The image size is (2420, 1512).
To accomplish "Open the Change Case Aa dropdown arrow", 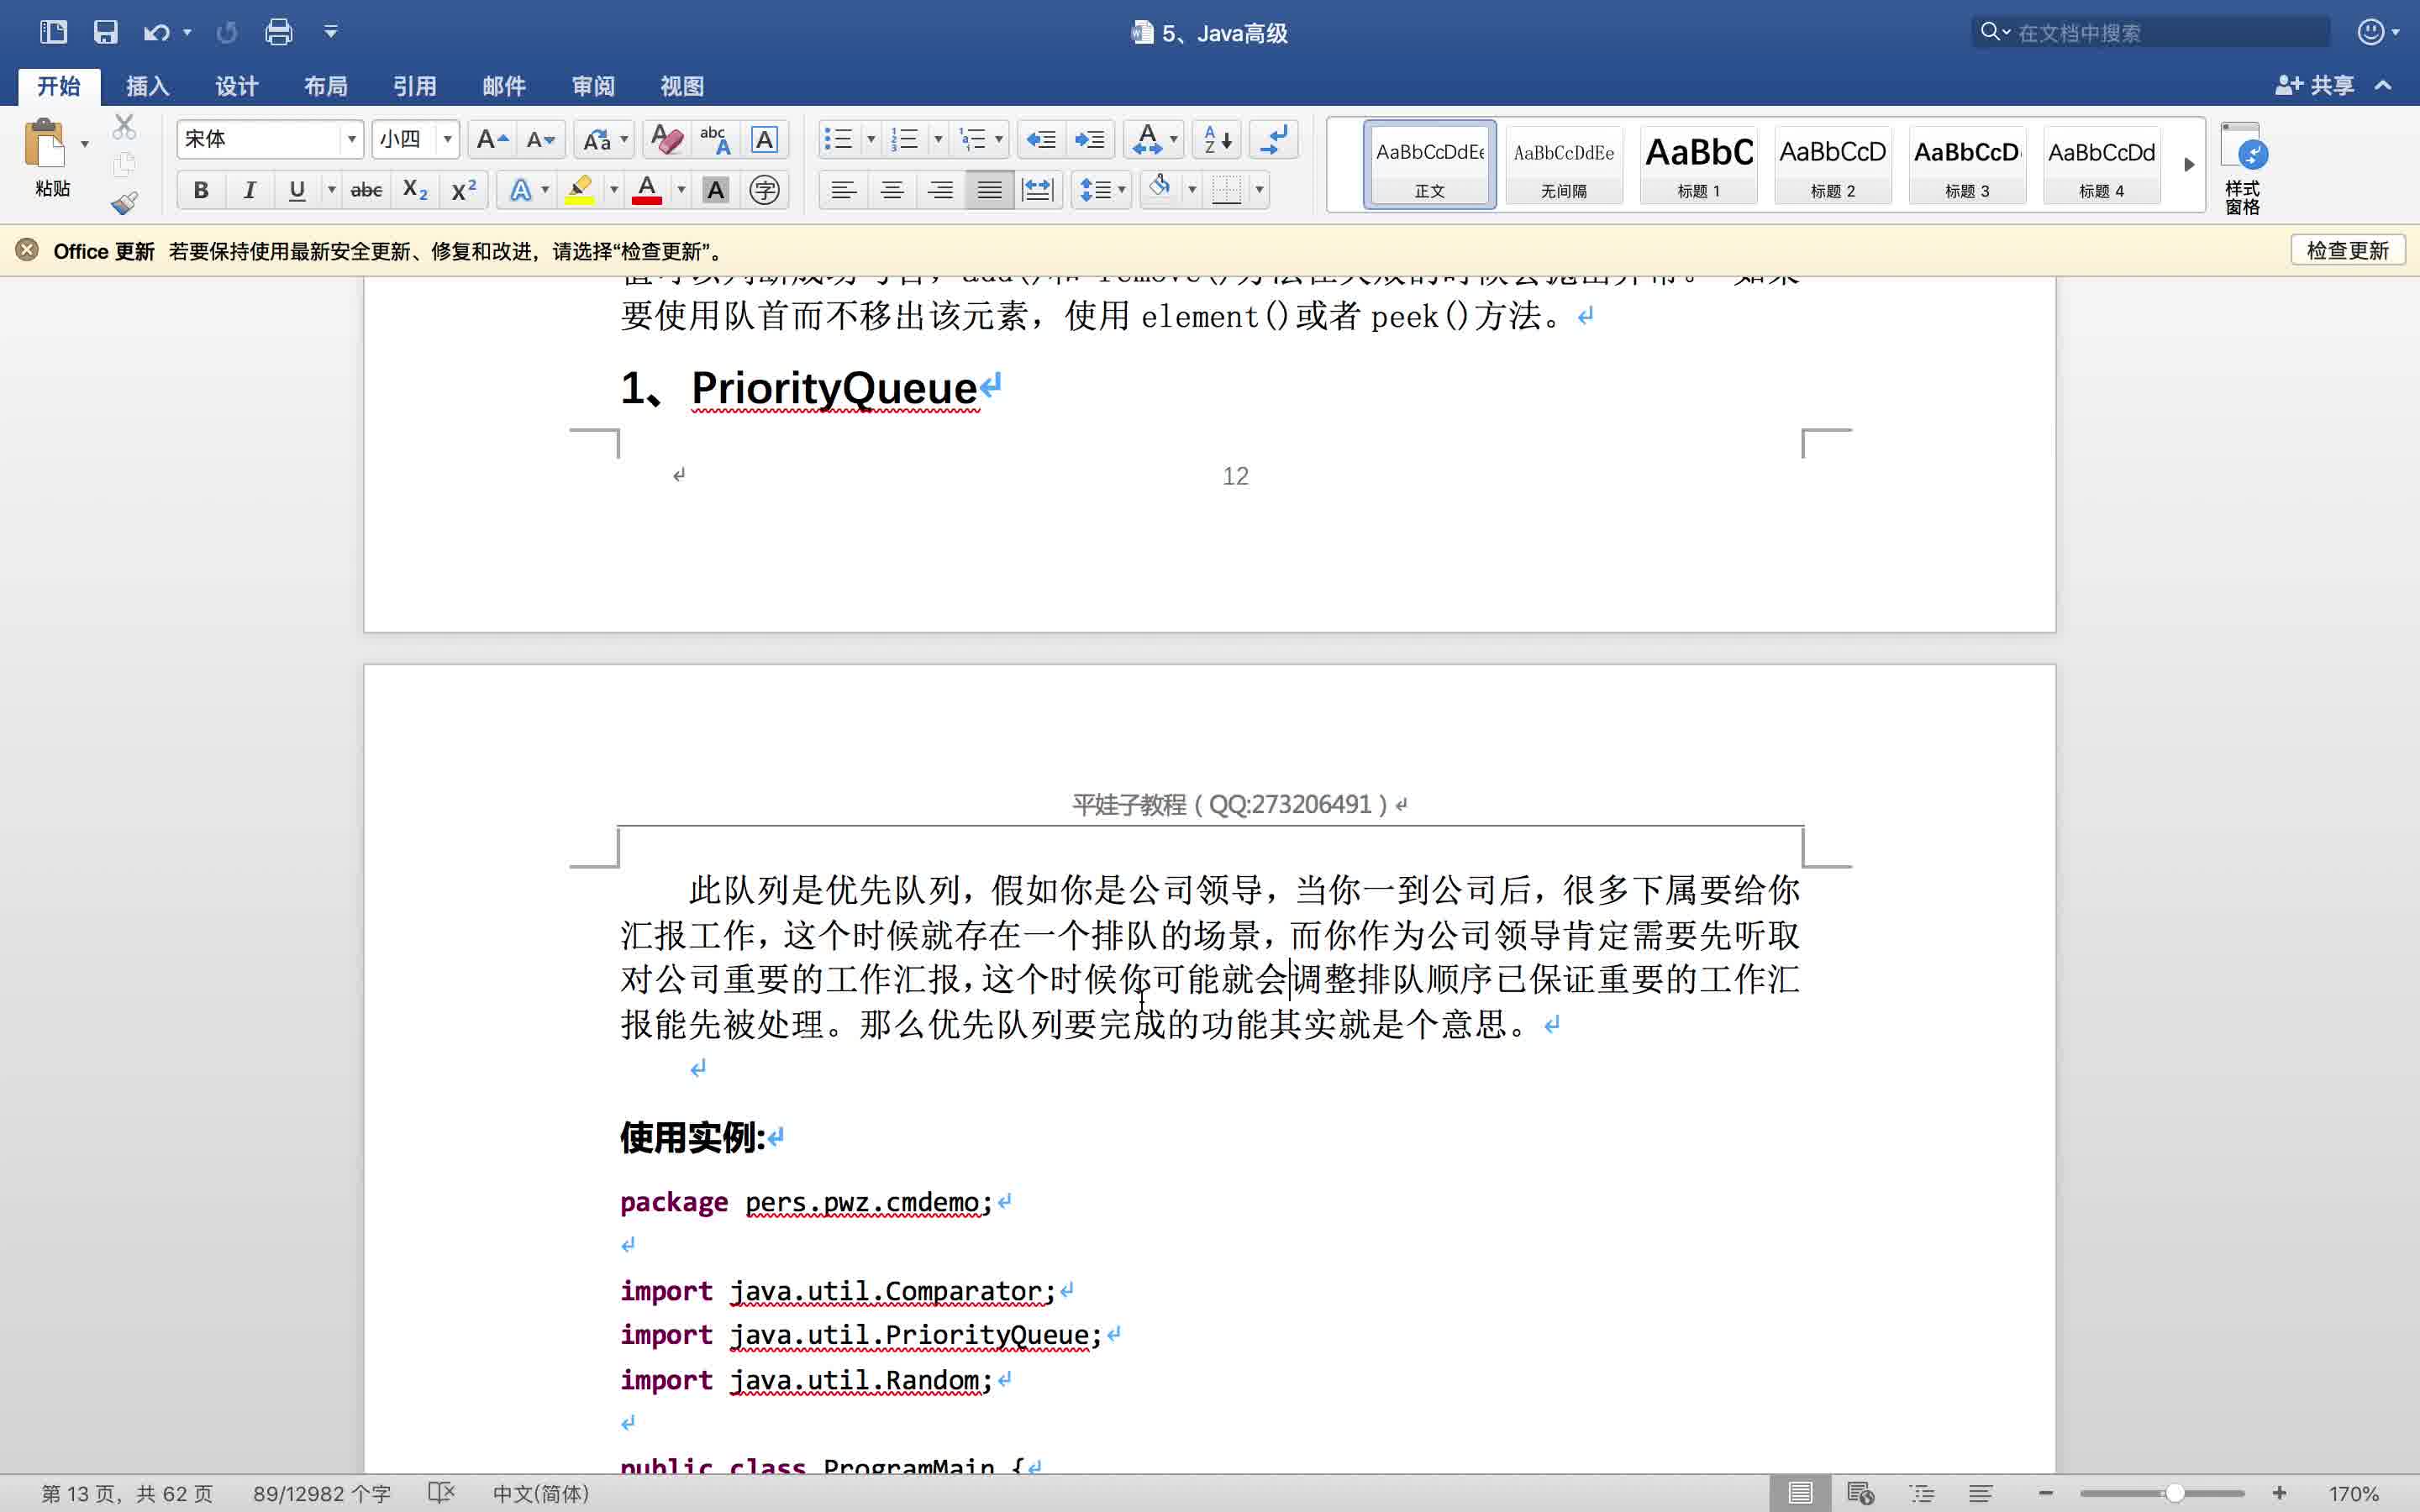I will tap(624, 139).
